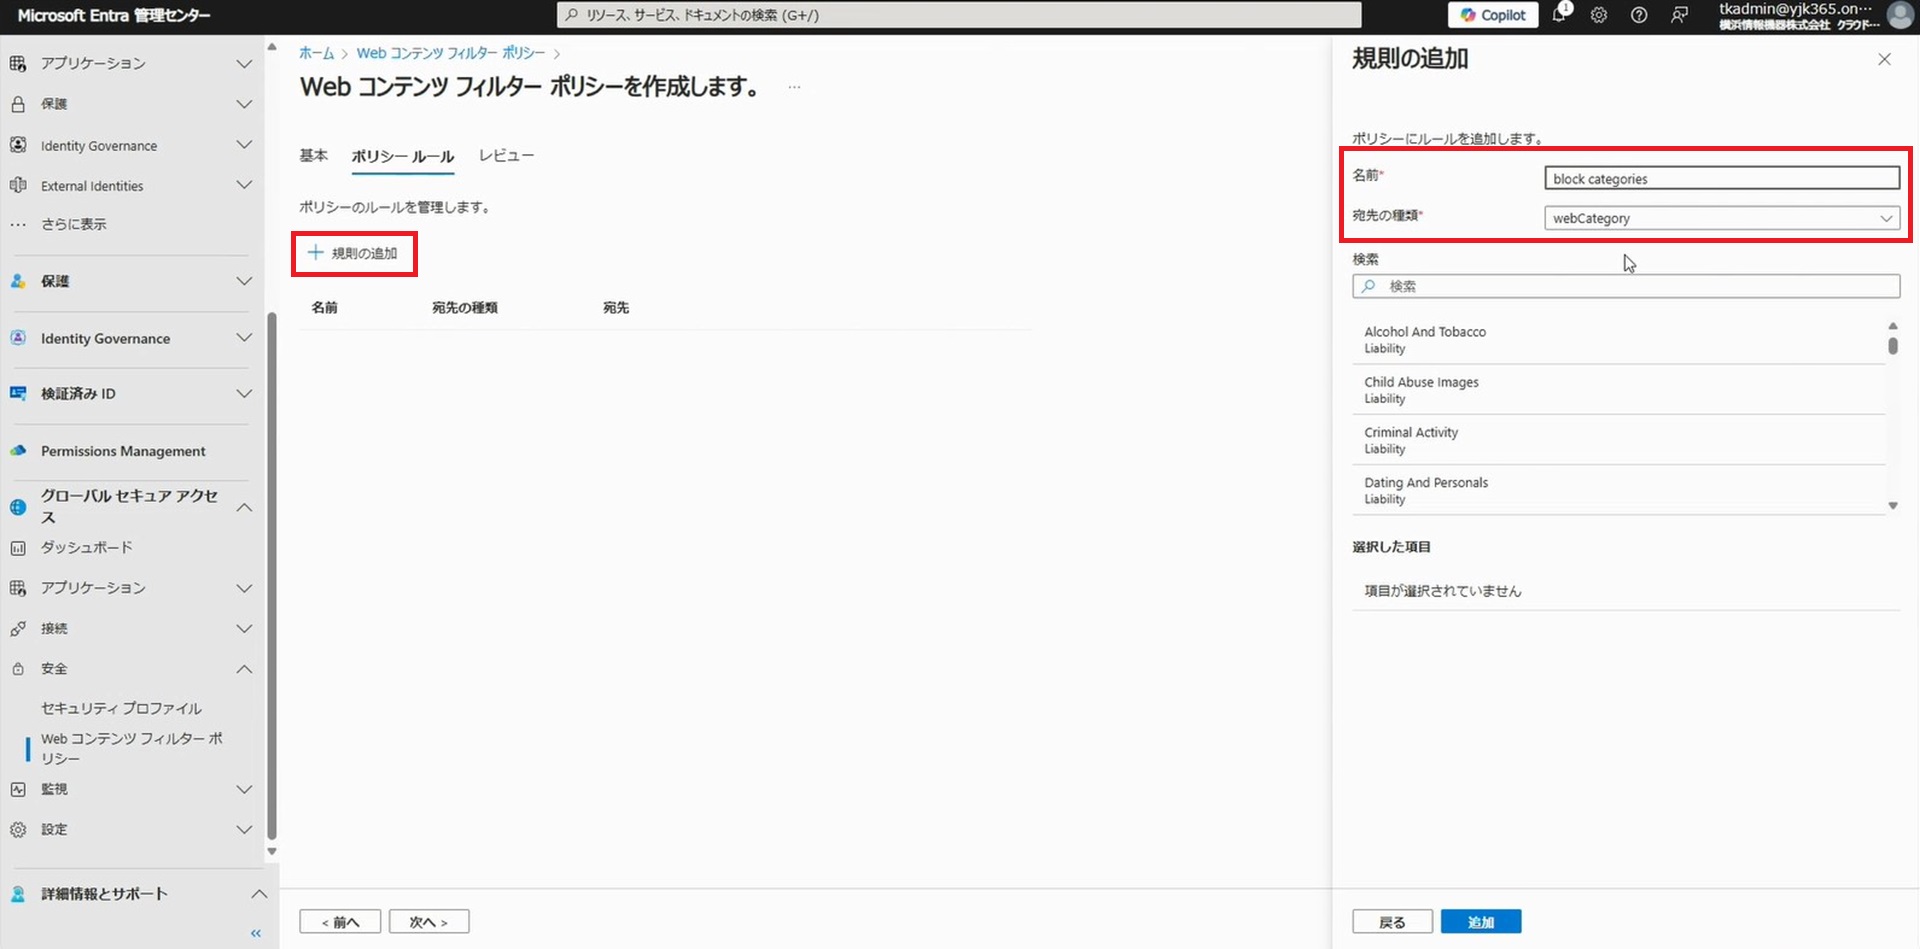The image size is (1920, 949).
Task: Click the グローバル セキュア アクセス globe icon
Action: click(18, 507)
